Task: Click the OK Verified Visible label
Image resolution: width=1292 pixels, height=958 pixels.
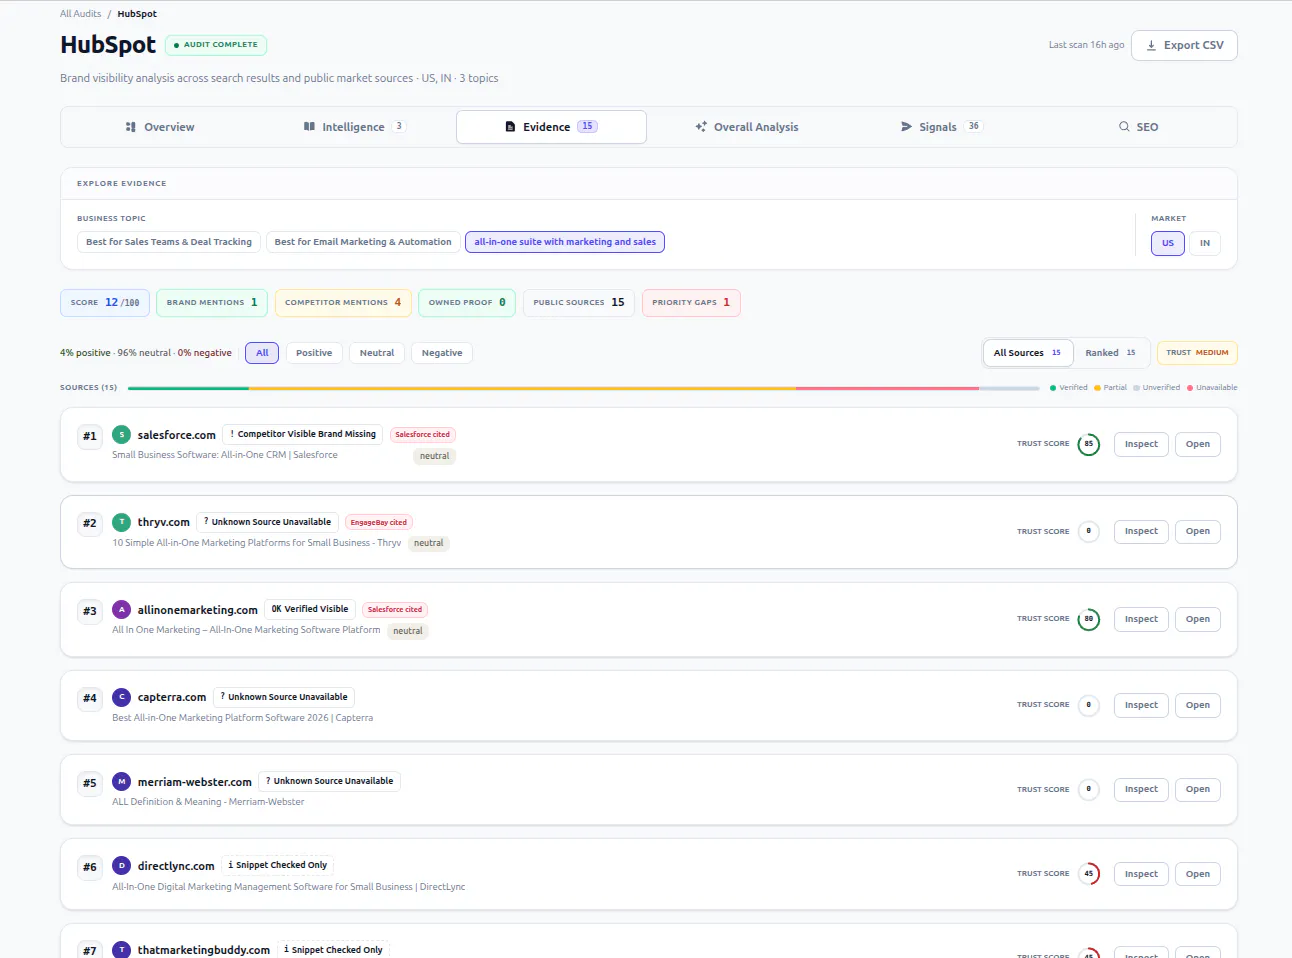Action: tap(310, 609)
